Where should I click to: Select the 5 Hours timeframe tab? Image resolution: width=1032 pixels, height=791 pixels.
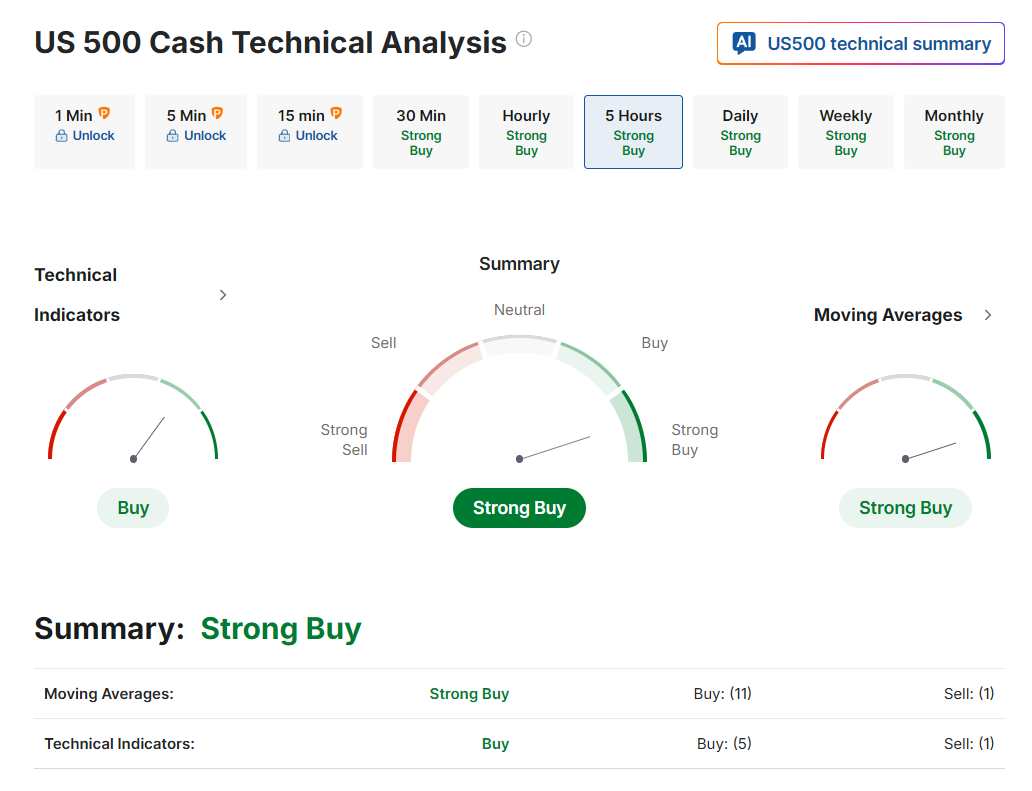click(x=633, y=132)
